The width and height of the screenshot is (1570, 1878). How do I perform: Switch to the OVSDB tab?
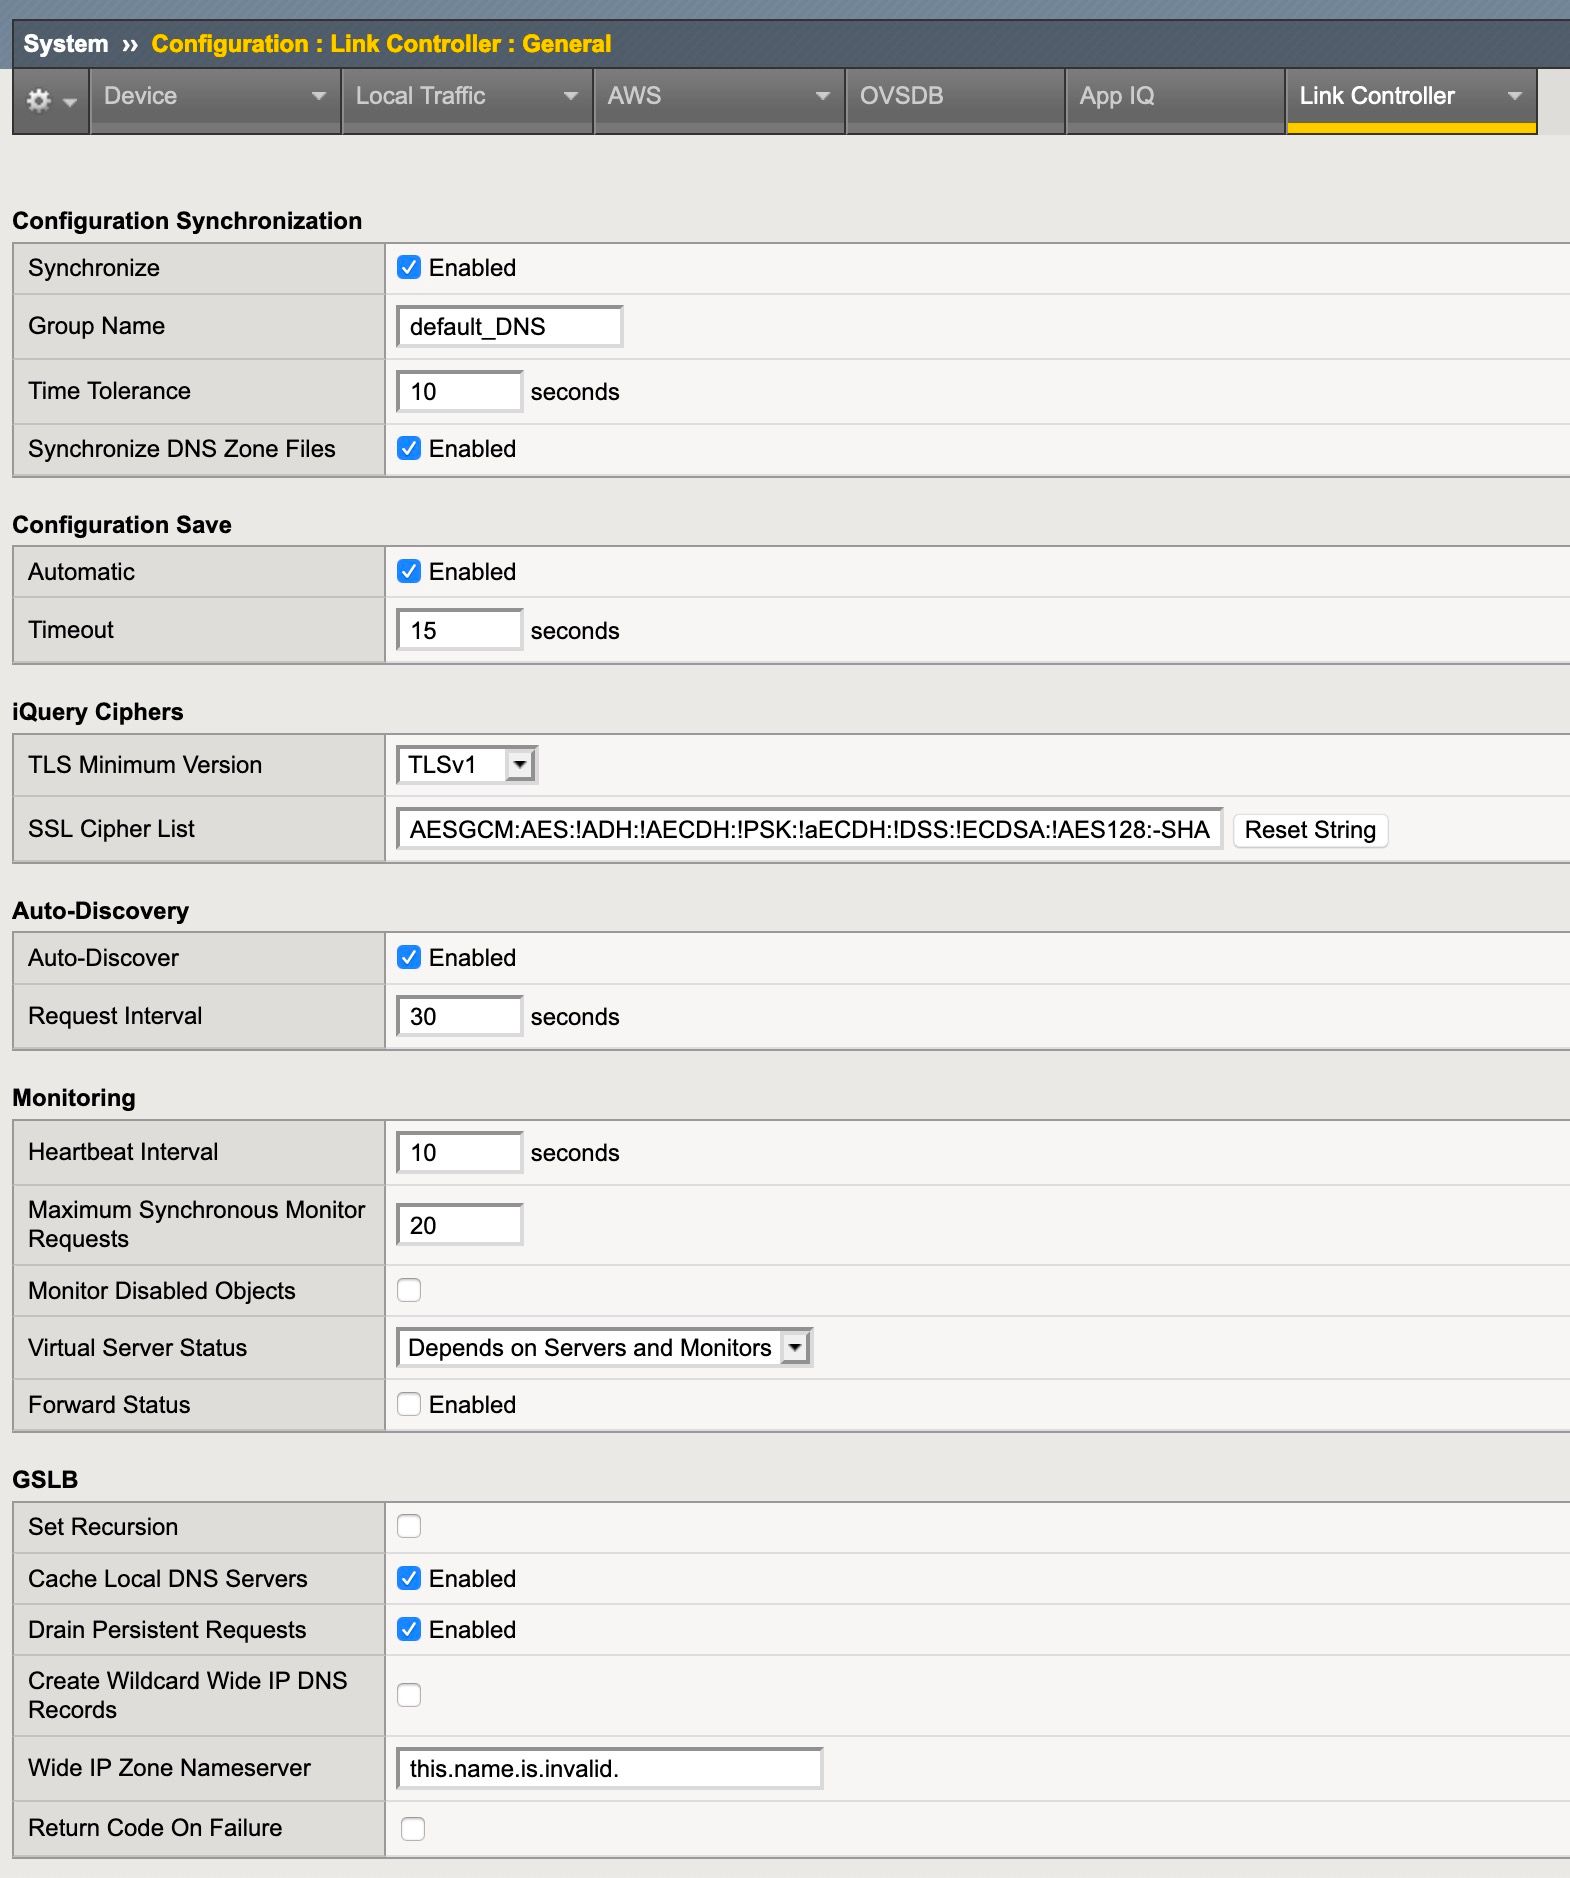901,97
